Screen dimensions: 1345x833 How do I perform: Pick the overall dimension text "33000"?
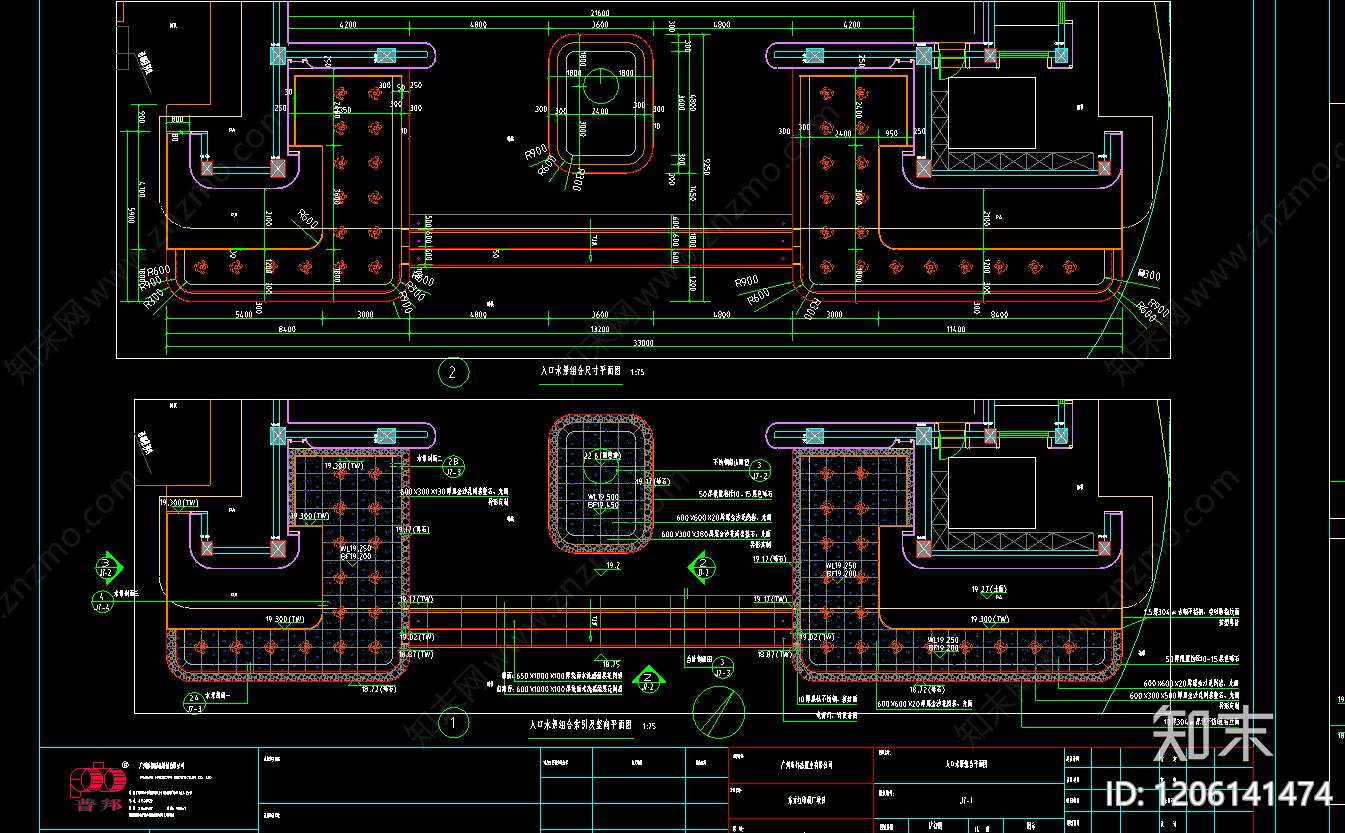[642, 343]
